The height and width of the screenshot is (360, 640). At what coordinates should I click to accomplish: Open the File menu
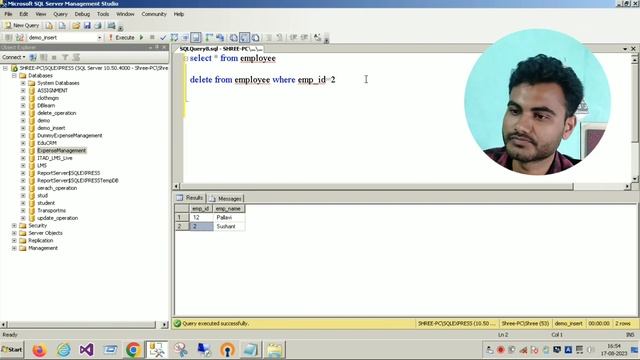pos(8,14)
